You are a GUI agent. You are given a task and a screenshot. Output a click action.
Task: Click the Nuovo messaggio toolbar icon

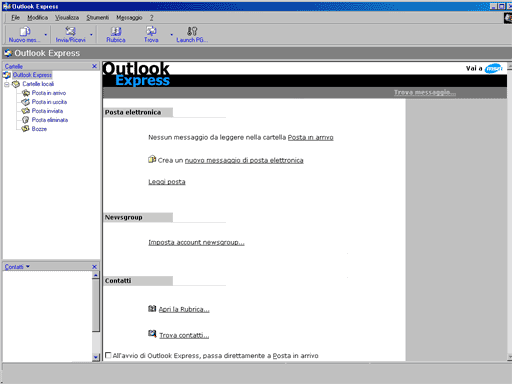point(24,31)
